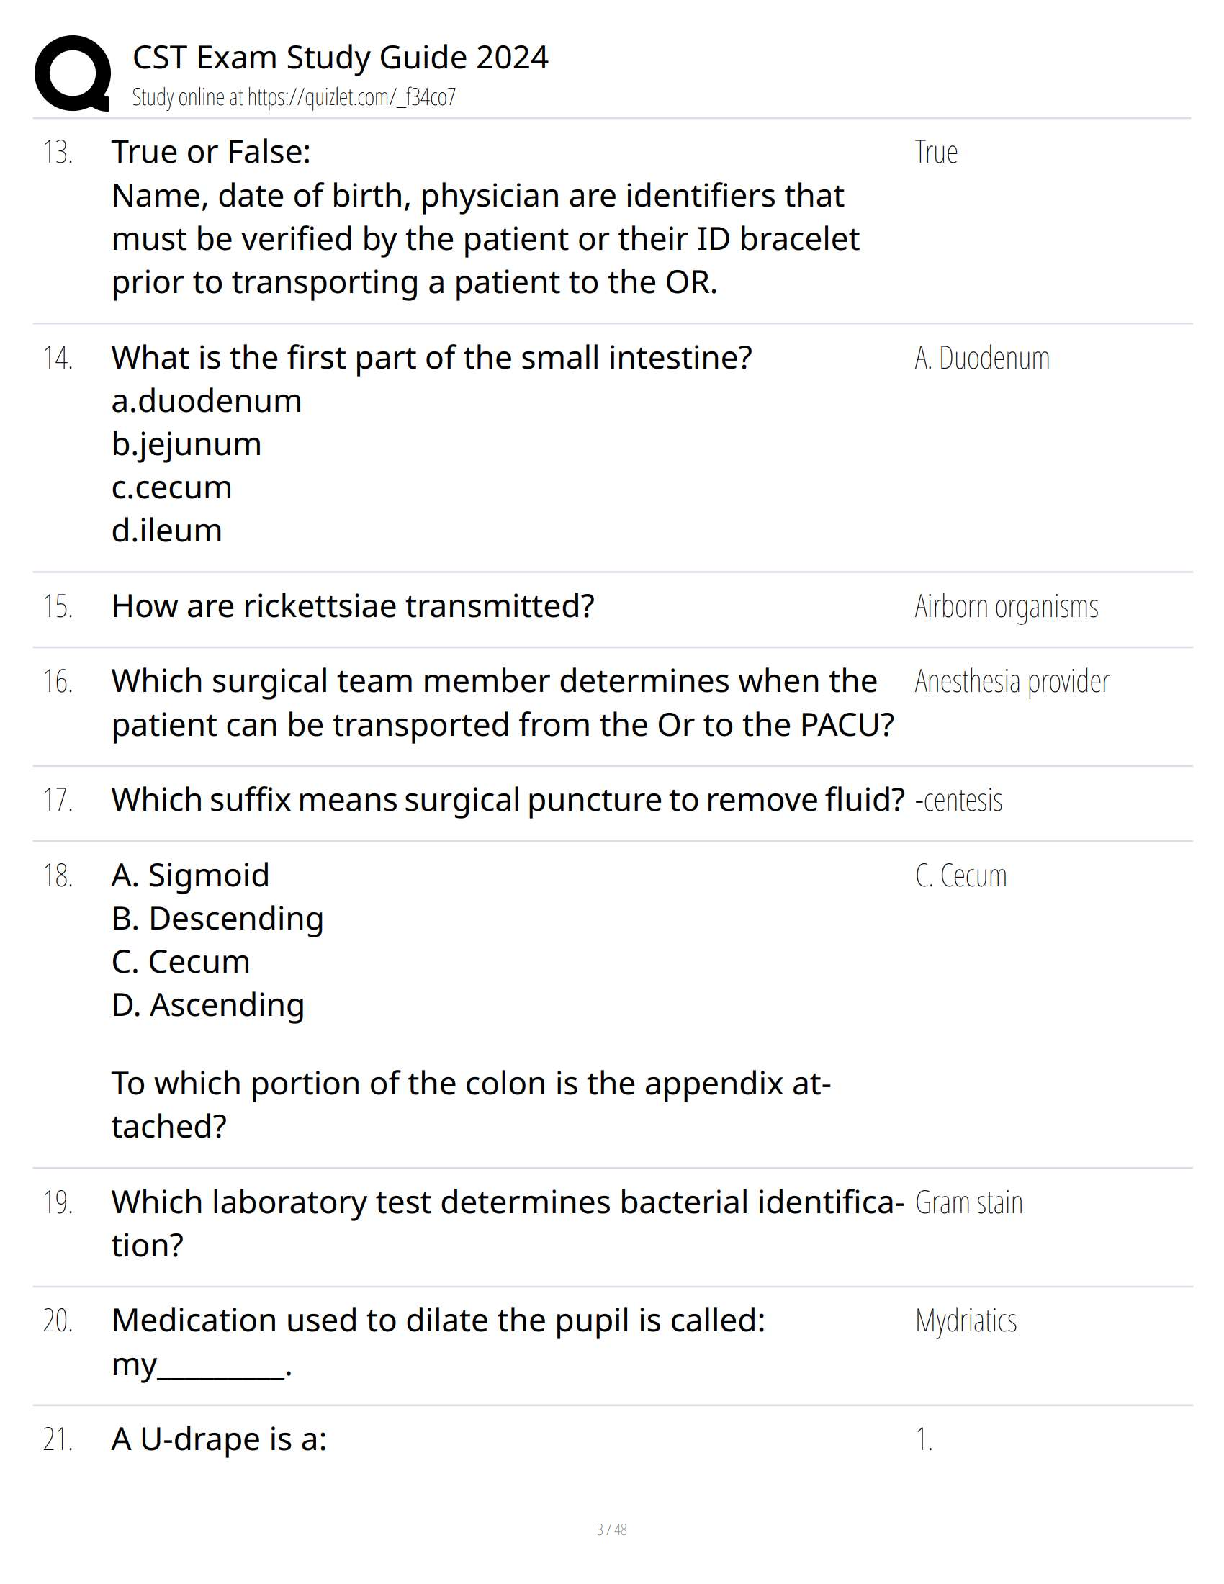Click the CST Exam Study Guide 2024 title
The image size is (1224, 1584).
tap(340, 57)
